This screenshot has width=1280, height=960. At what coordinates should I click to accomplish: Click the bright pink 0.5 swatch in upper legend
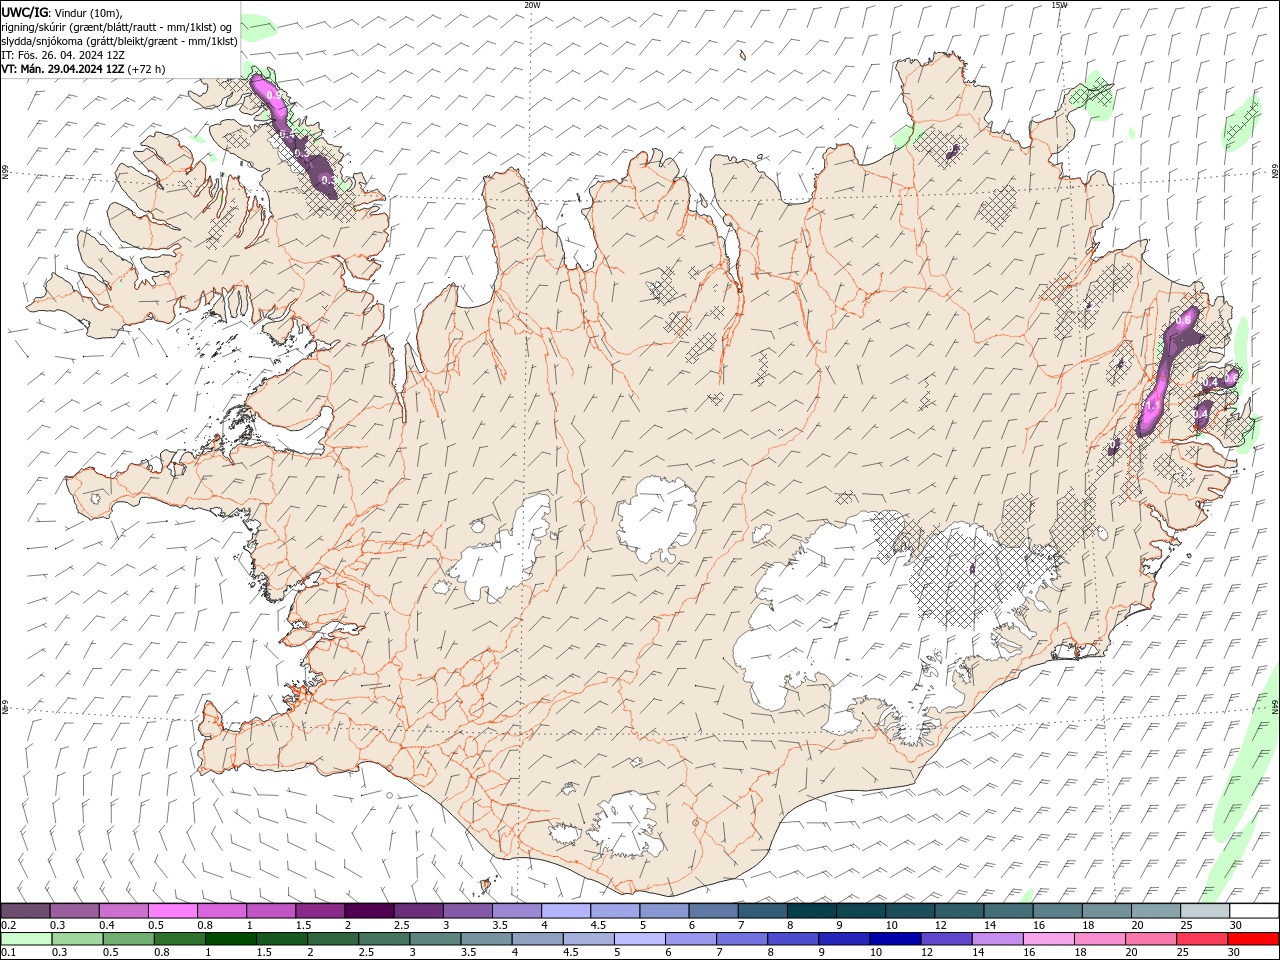[x=173, y=910]
